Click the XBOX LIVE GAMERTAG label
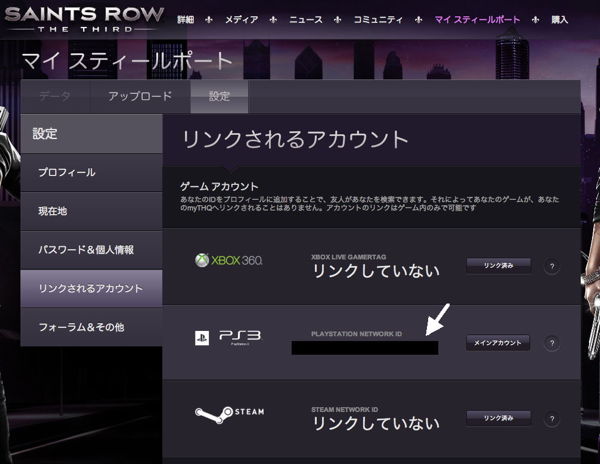Screen dimensions: 600x464 [349, 257]
